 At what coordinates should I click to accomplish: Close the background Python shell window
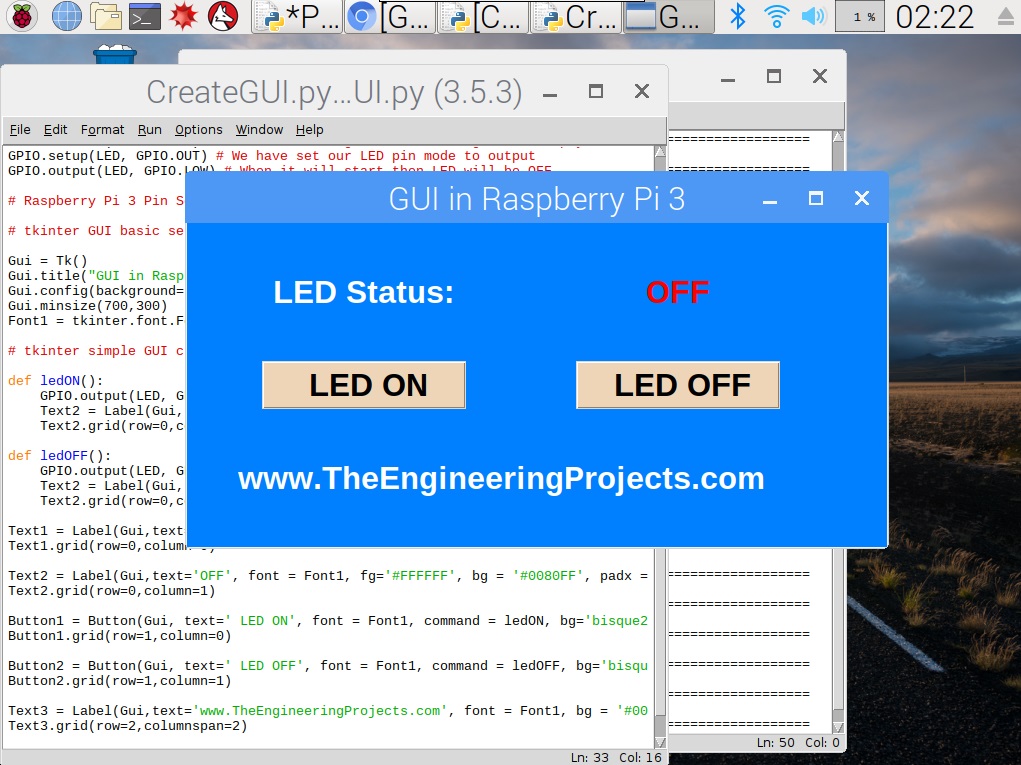pos(820,77)
